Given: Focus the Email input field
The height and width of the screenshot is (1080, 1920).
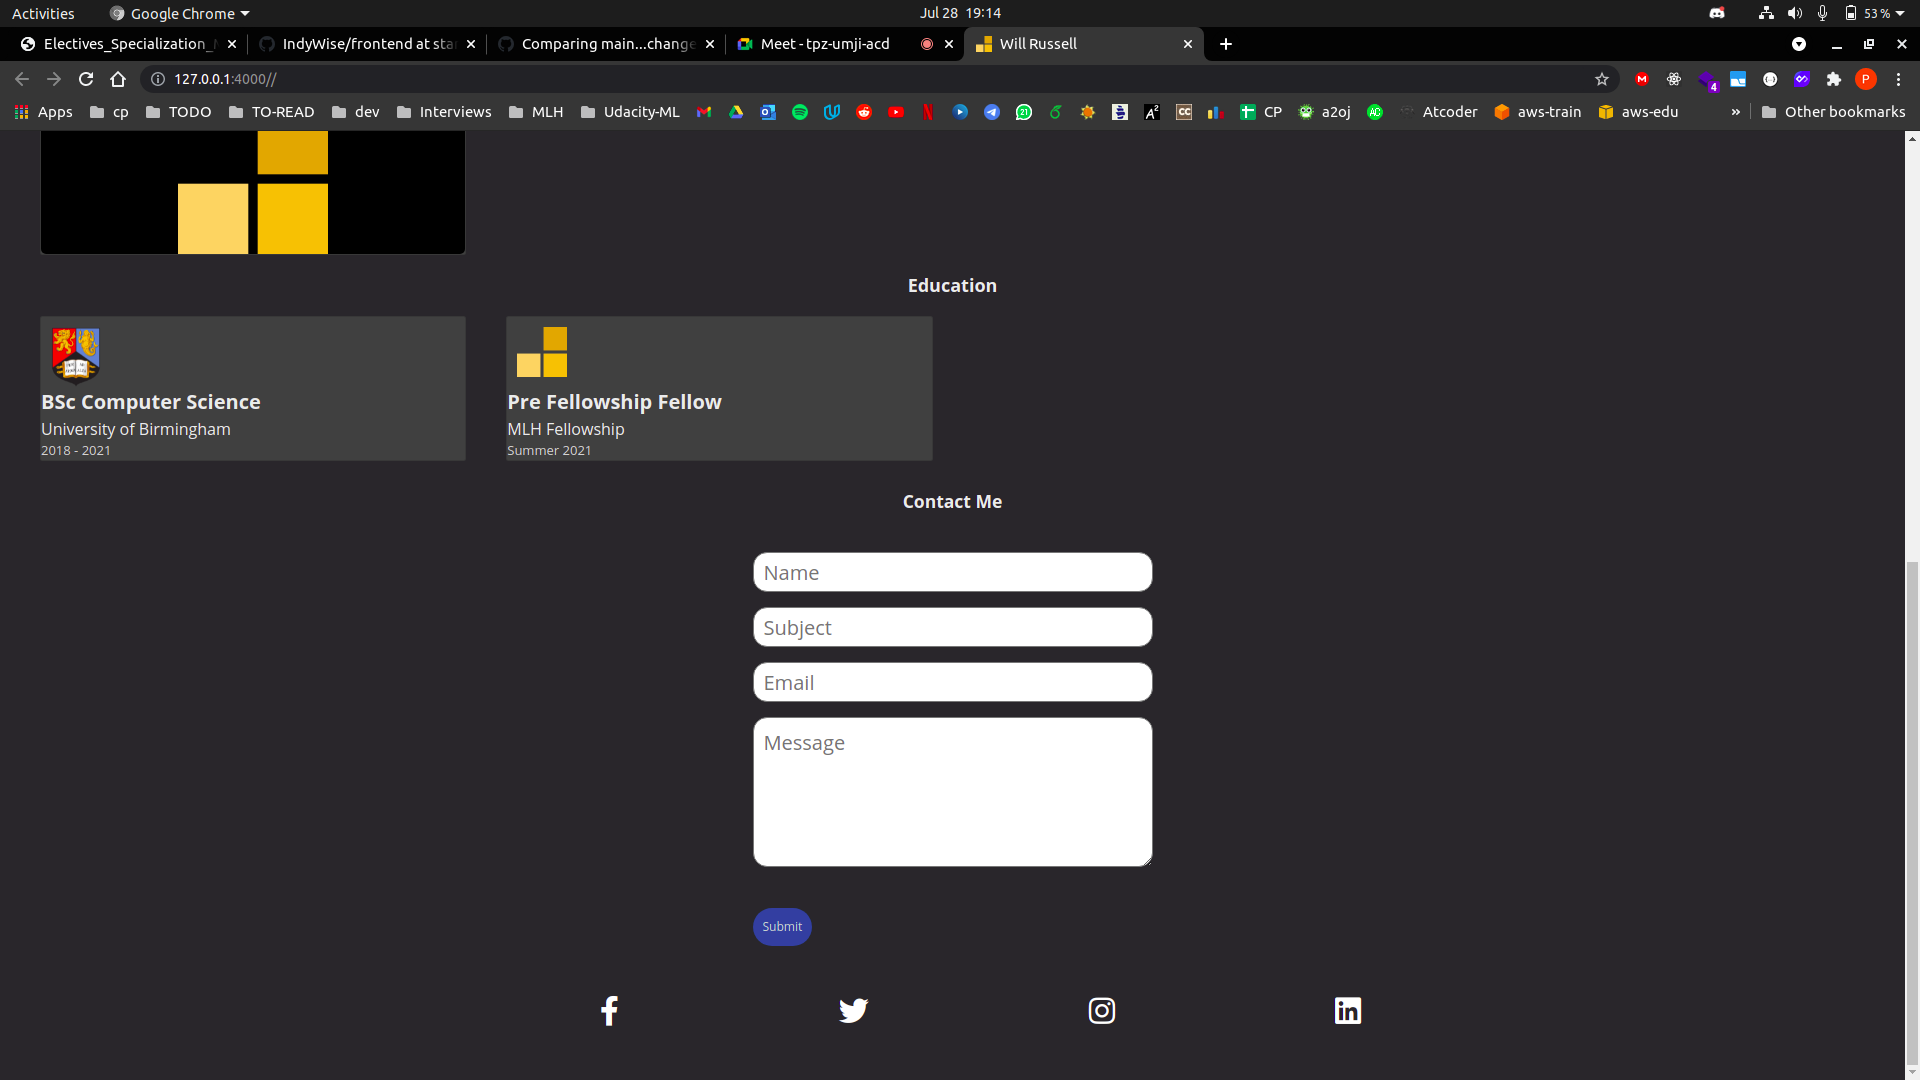Looking at the screenshot, I should (x=952, y=683).
